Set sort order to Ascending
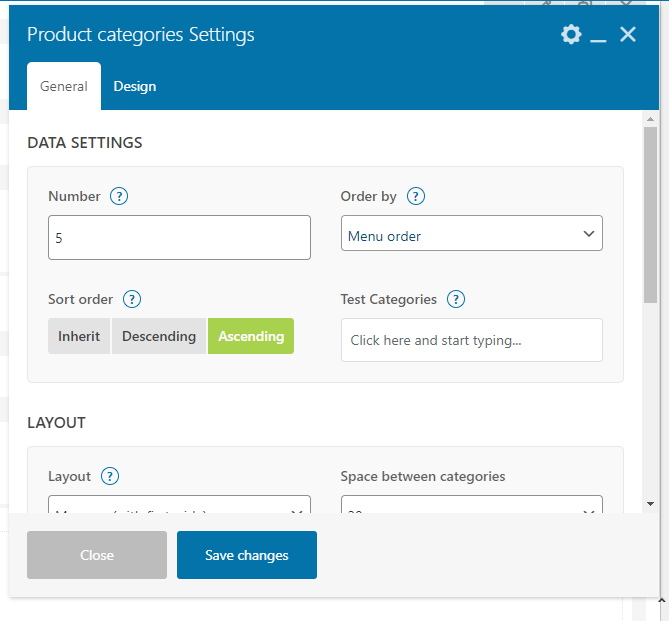669x621 pixels. point(251,336)
